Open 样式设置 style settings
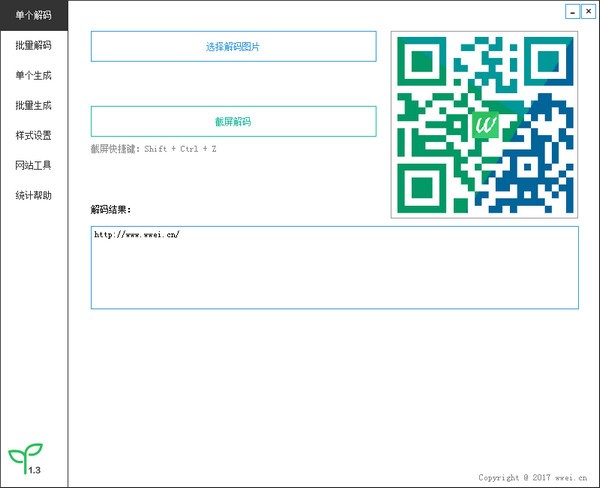 (x=33, y=135)
